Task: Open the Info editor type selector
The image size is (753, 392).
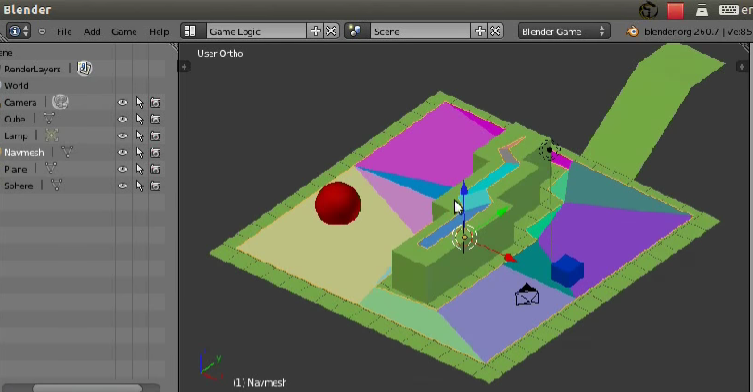Action: pos(18,31)
